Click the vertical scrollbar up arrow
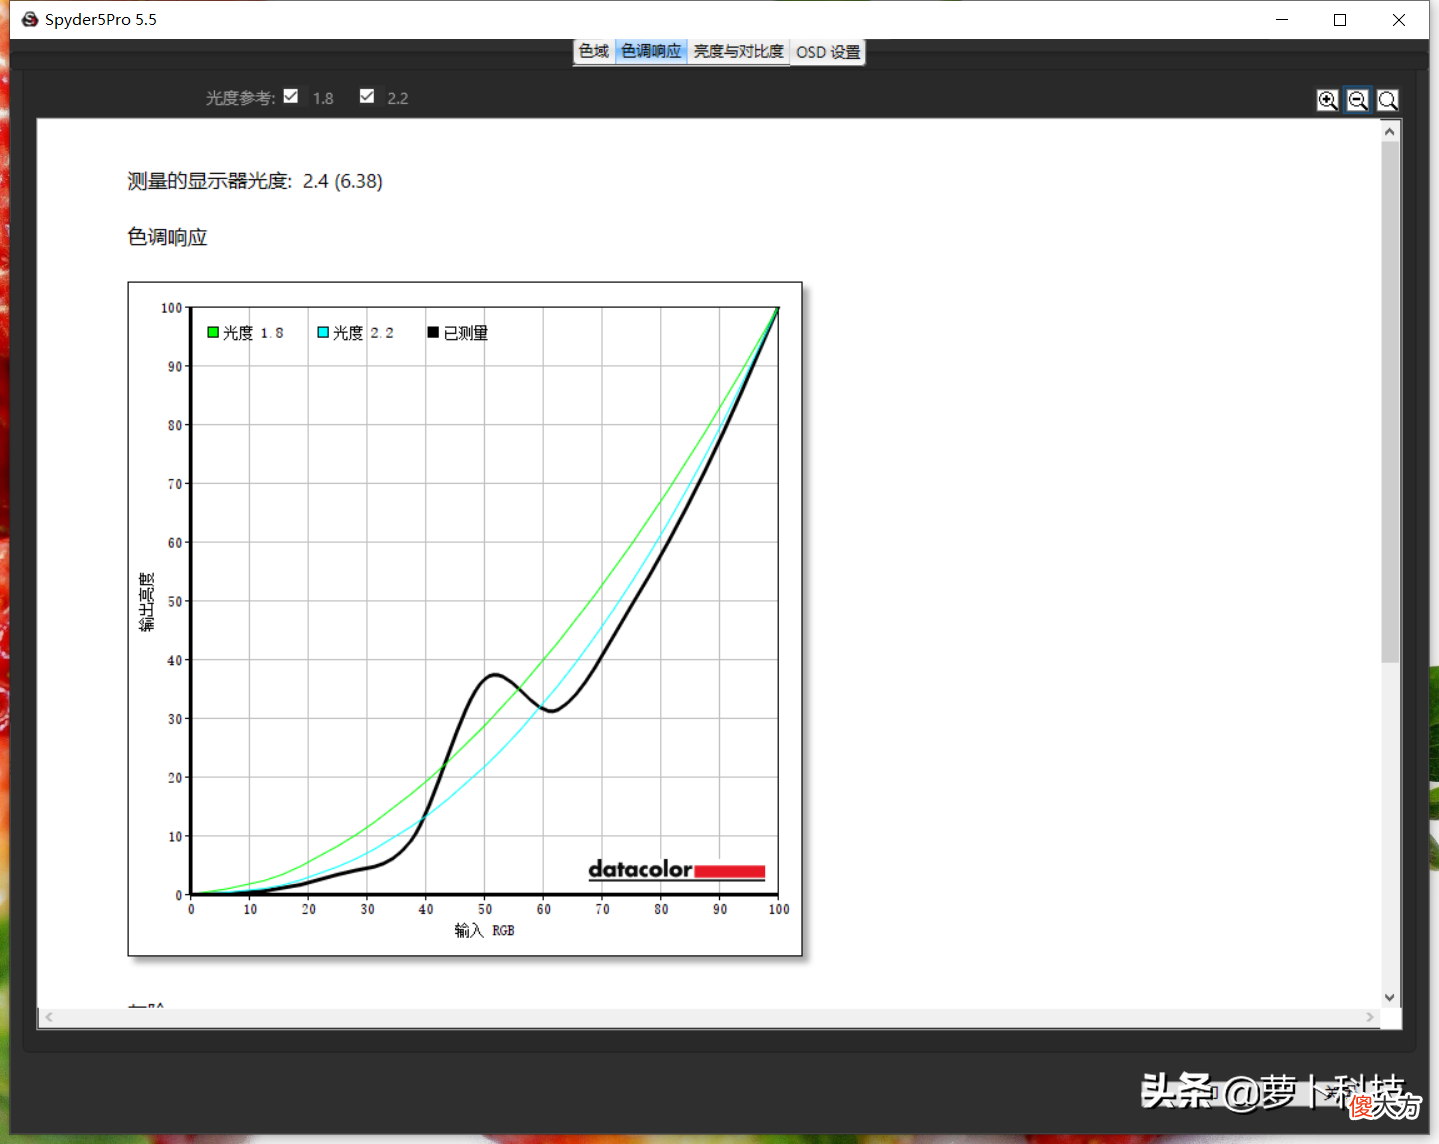 pos(1390,131)
